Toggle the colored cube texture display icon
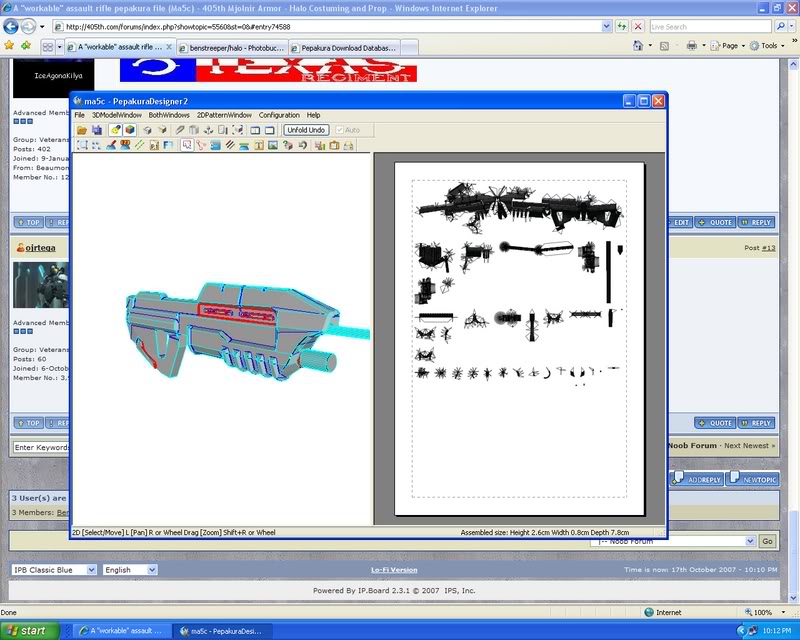This screenshot has height=640, width=800. [x=130, y=130]
